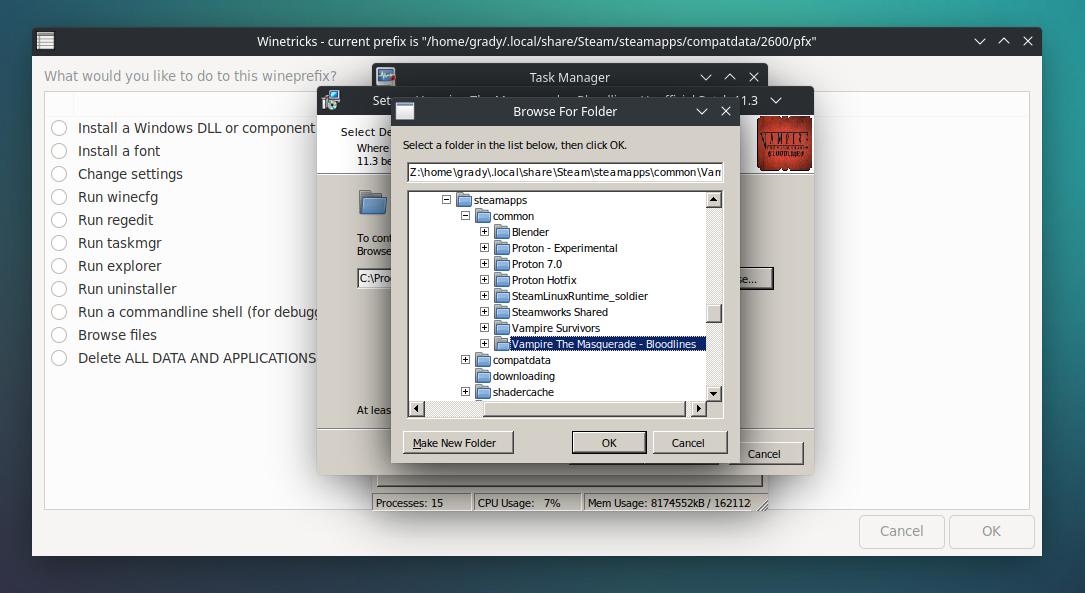Click the vertical scrollbar thumb in folder tree

coord(713,313)
